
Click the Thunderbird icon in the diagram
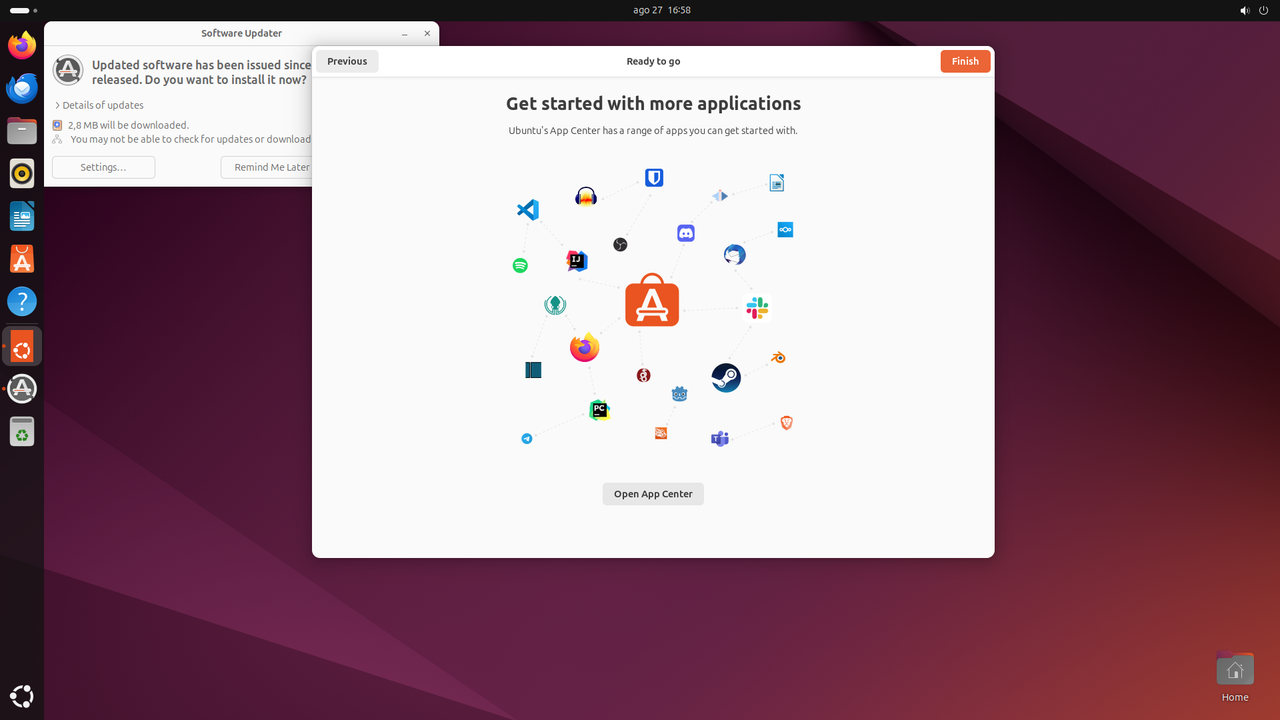[x=734, y=255]
